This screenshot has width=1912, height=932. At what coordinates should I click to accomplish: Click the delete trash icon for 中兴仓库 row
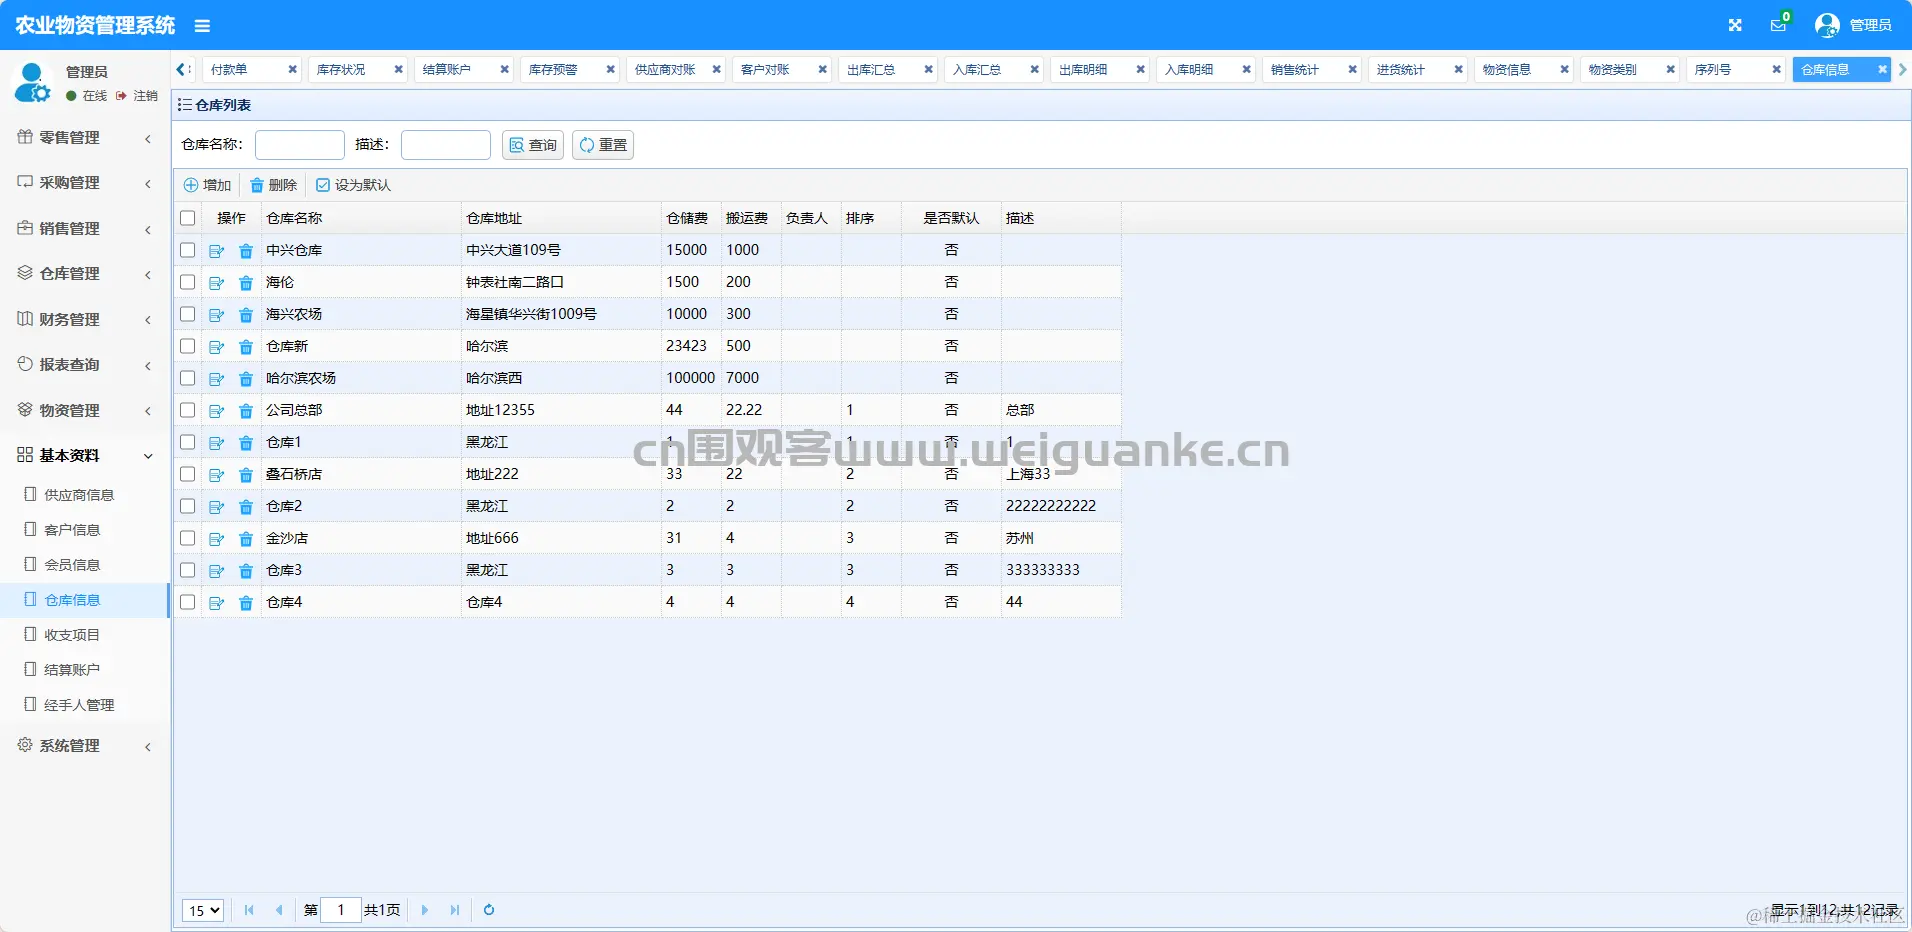(246, 251)
